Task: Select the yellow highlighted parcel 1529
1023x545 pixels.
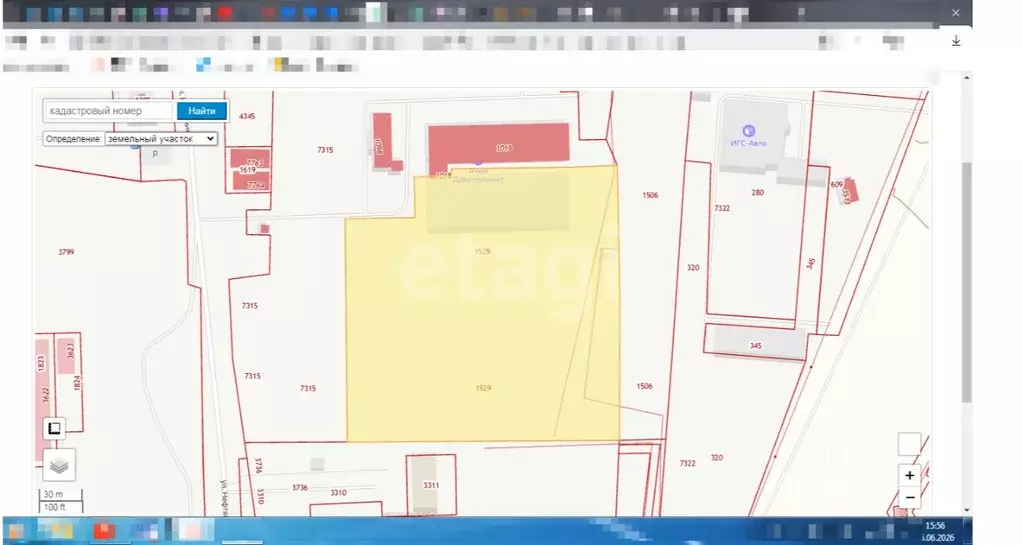Action: click(483, 326)
